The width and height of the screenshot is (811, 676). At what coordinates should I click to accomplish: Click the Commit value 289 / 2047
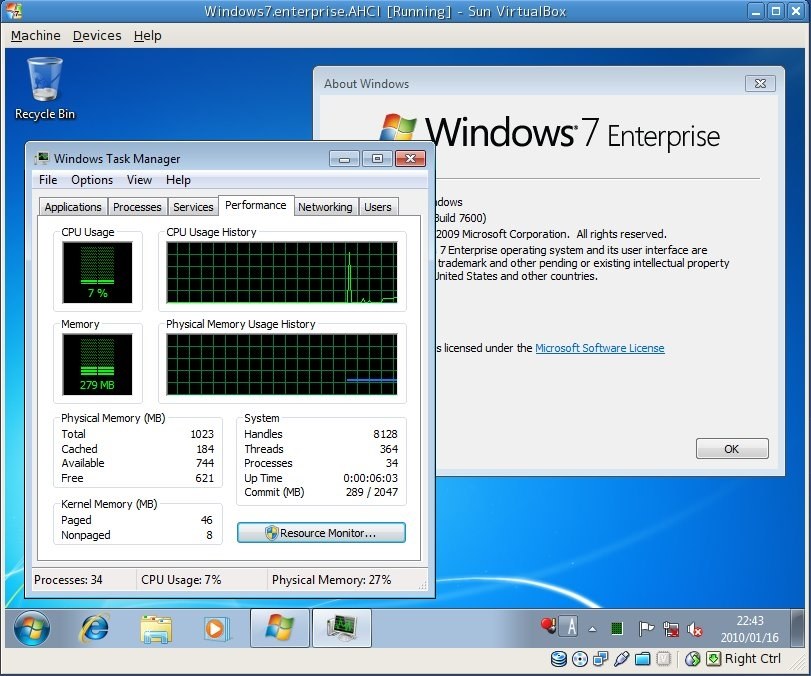coord(372,492)
